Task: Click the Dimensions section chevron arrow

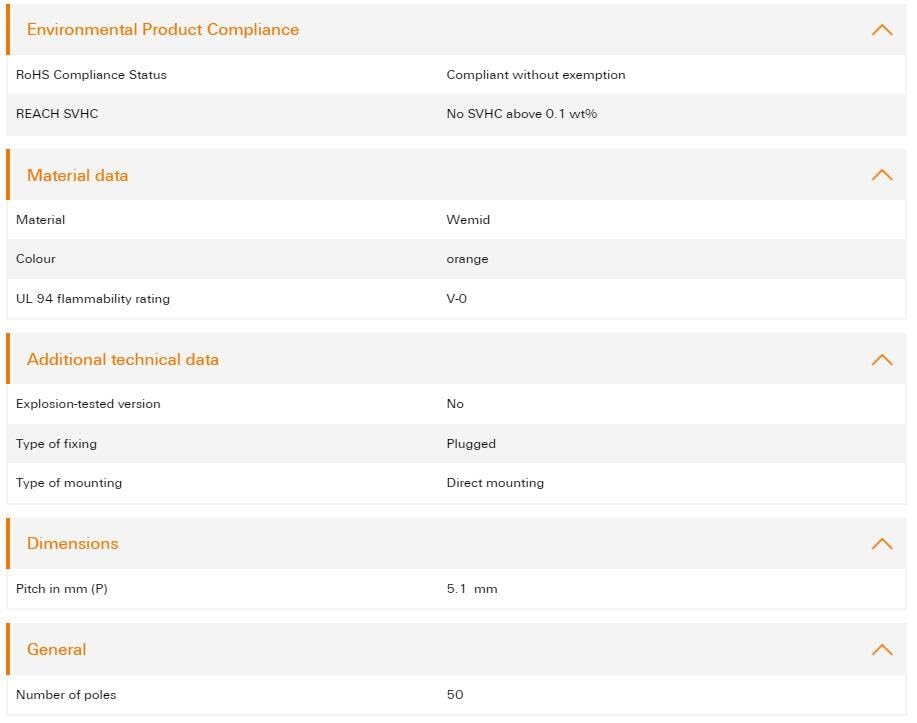Action: [881, 544]
